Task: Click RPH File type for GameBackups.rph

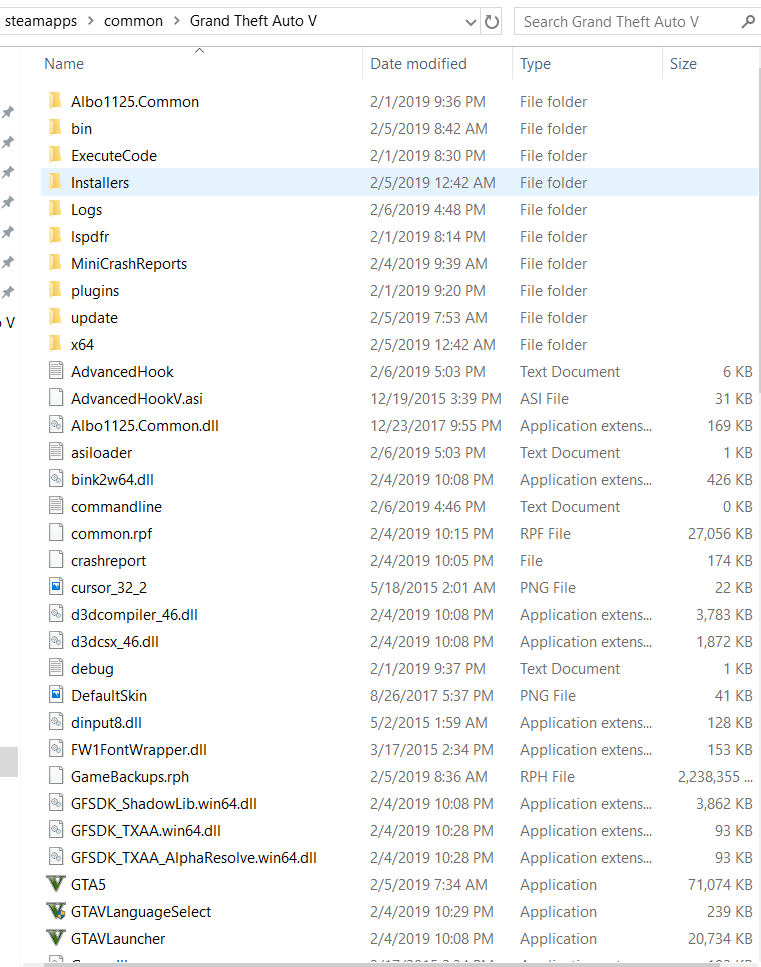Action: [x=547, y=776]
